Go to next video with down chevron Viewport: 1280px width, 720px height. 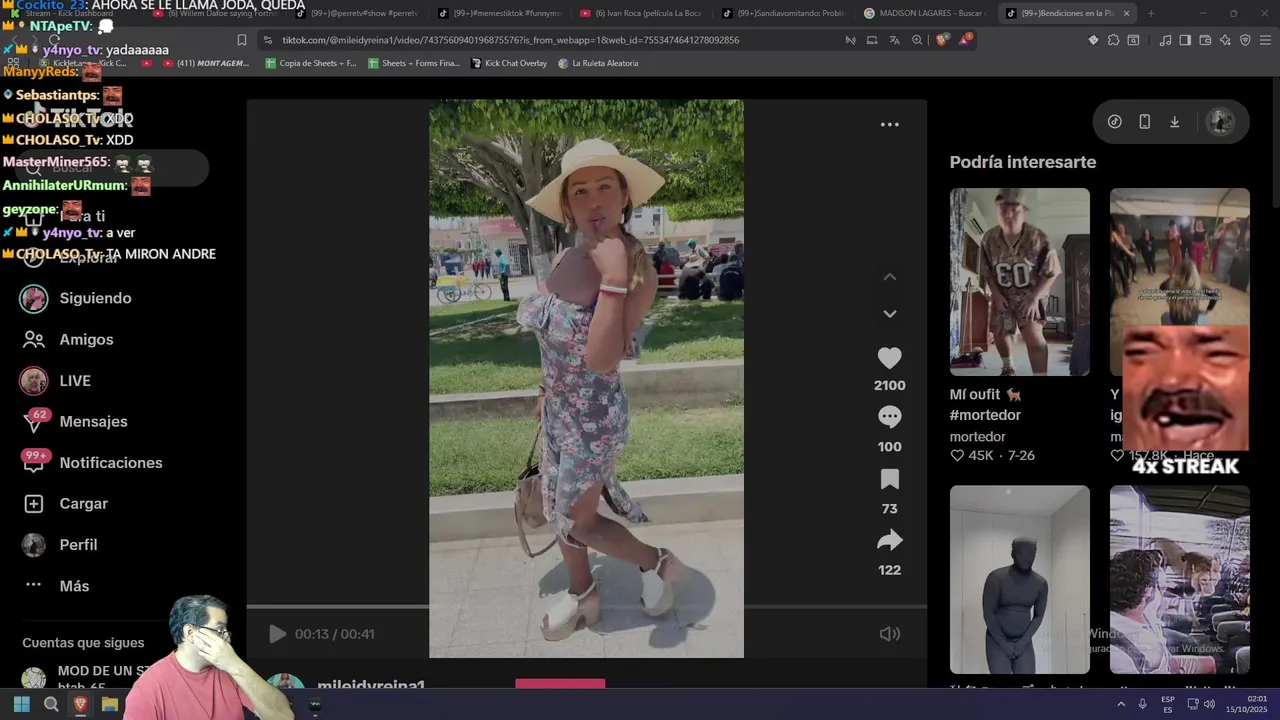click(x=889, y=313)
